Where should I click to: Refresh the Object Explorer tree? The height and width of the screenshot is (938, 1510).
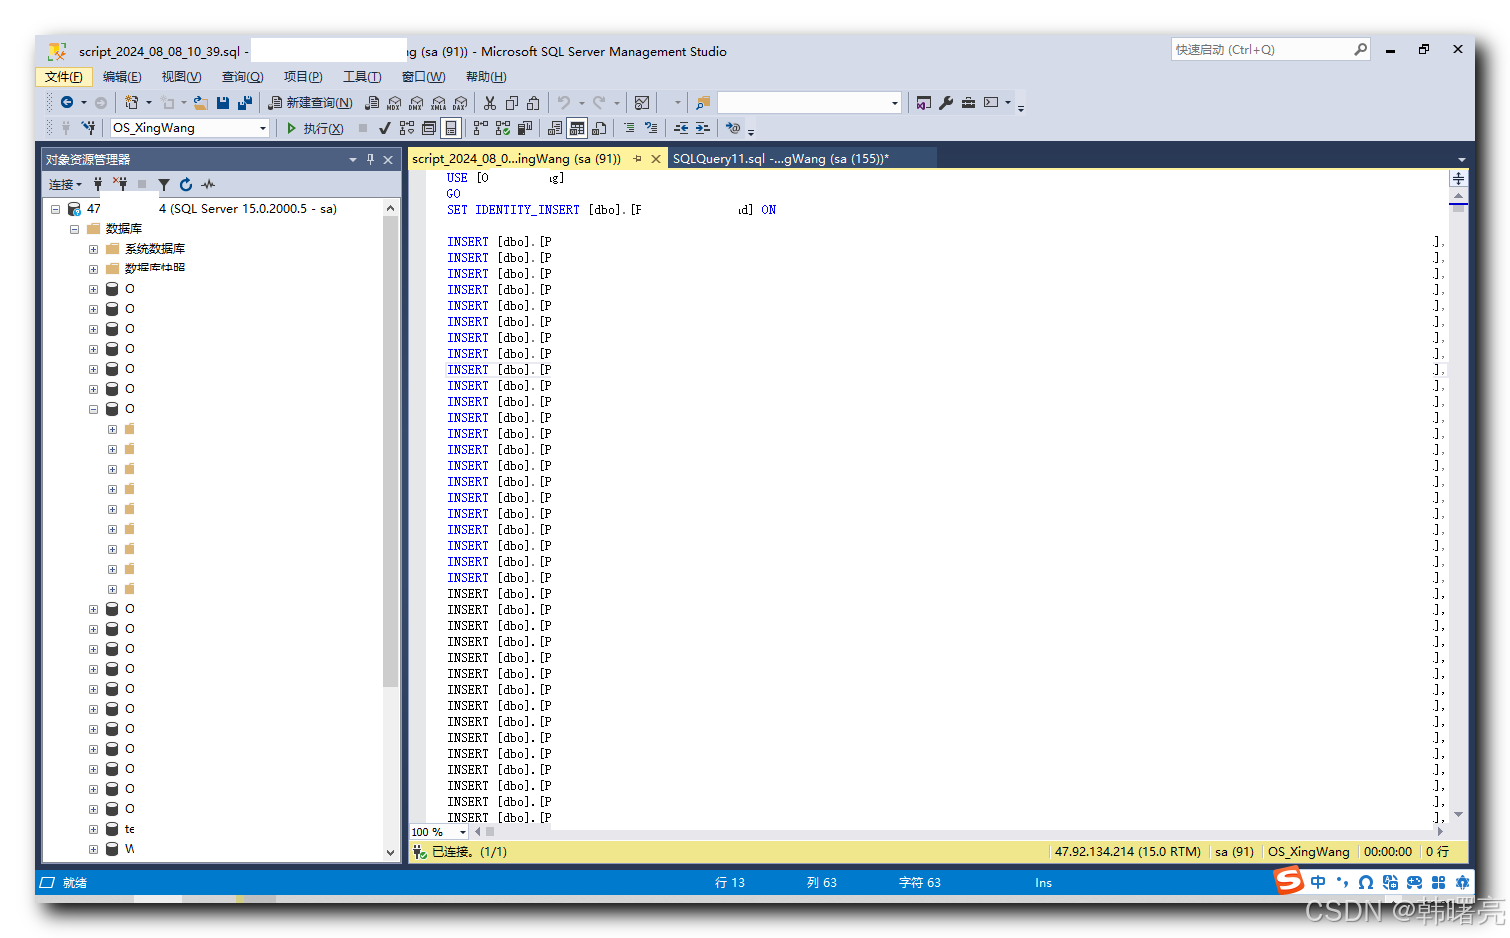(x=186, y=184)
